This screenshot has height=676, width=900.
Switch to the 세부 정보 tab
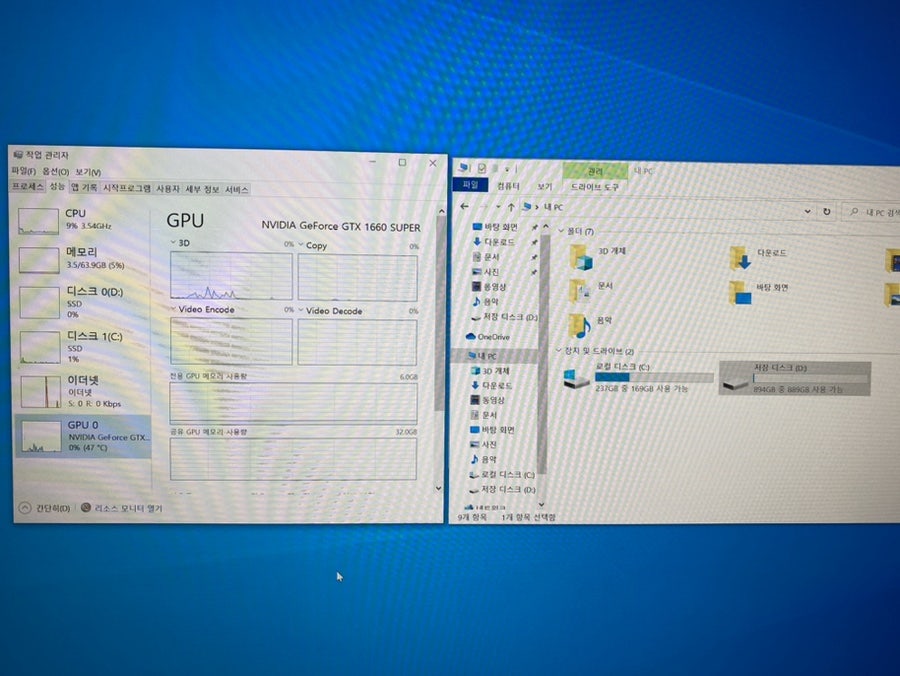202,189
